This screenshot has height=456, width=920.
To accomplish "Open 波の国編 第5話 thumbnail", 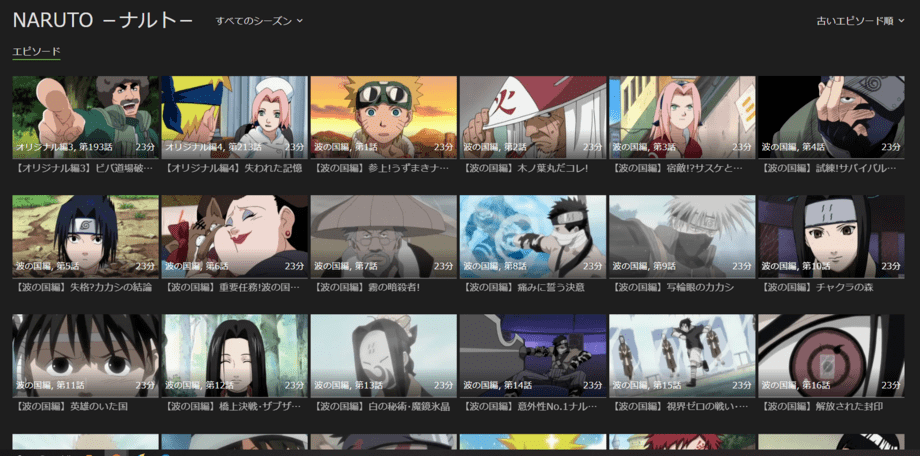I will 86,237.
